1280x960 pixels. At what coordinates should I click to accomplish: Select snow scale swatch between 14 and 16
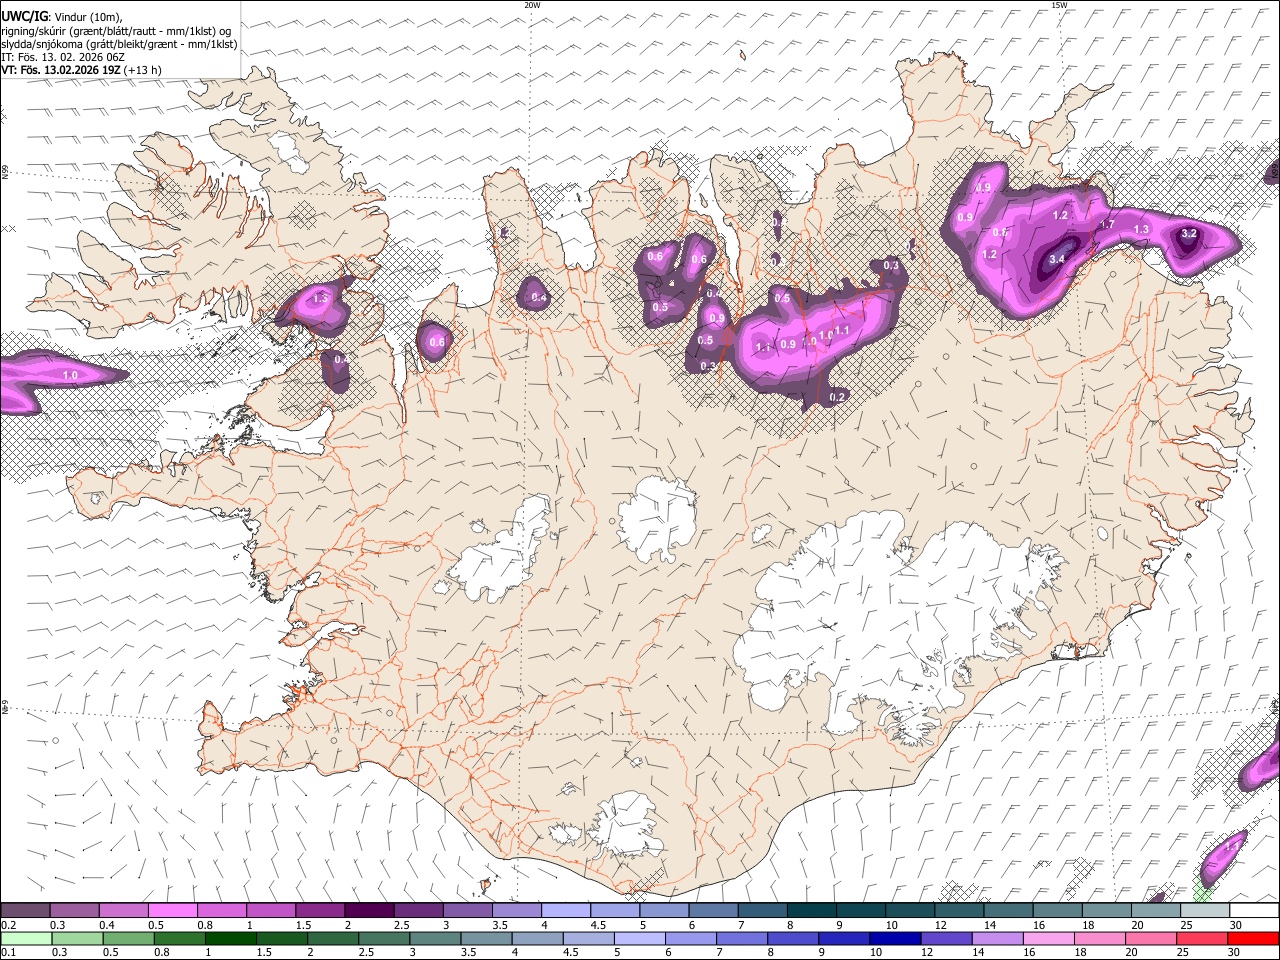tap(1008, 910)
